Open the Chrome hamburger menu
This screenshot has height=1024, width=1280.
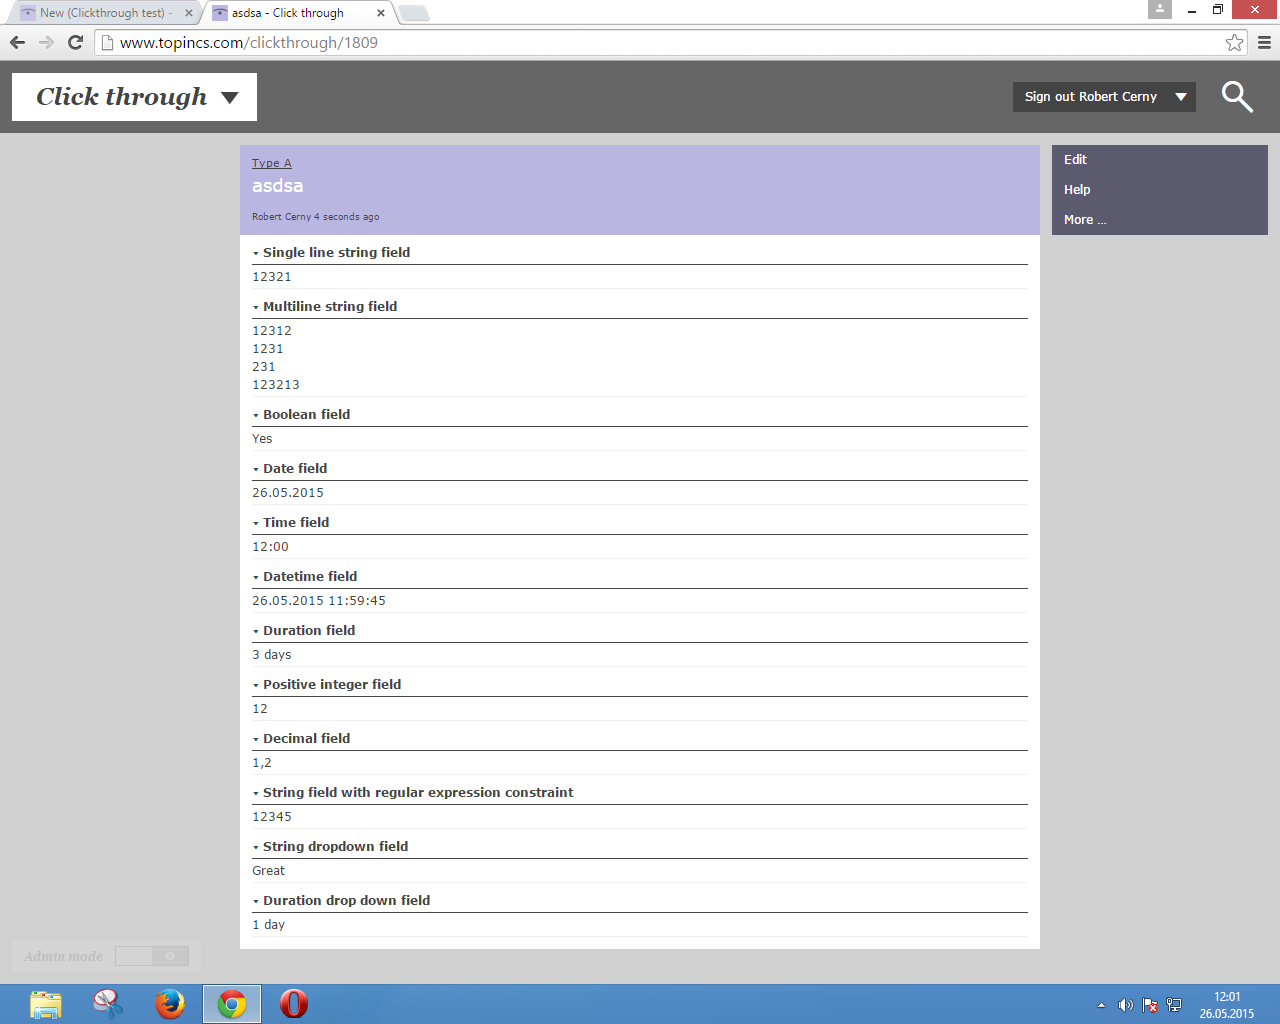[x=1264, y=42]
